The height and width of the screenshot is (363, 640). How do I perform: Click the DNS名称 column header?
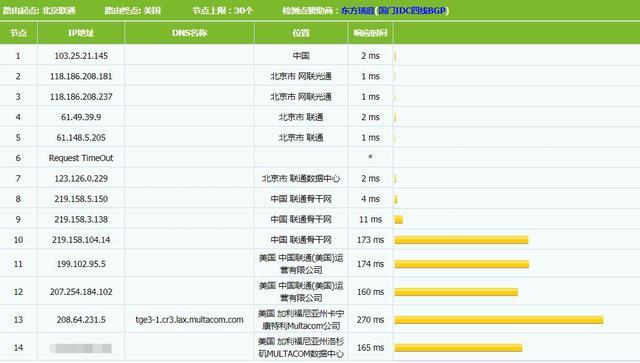point(189,33)
